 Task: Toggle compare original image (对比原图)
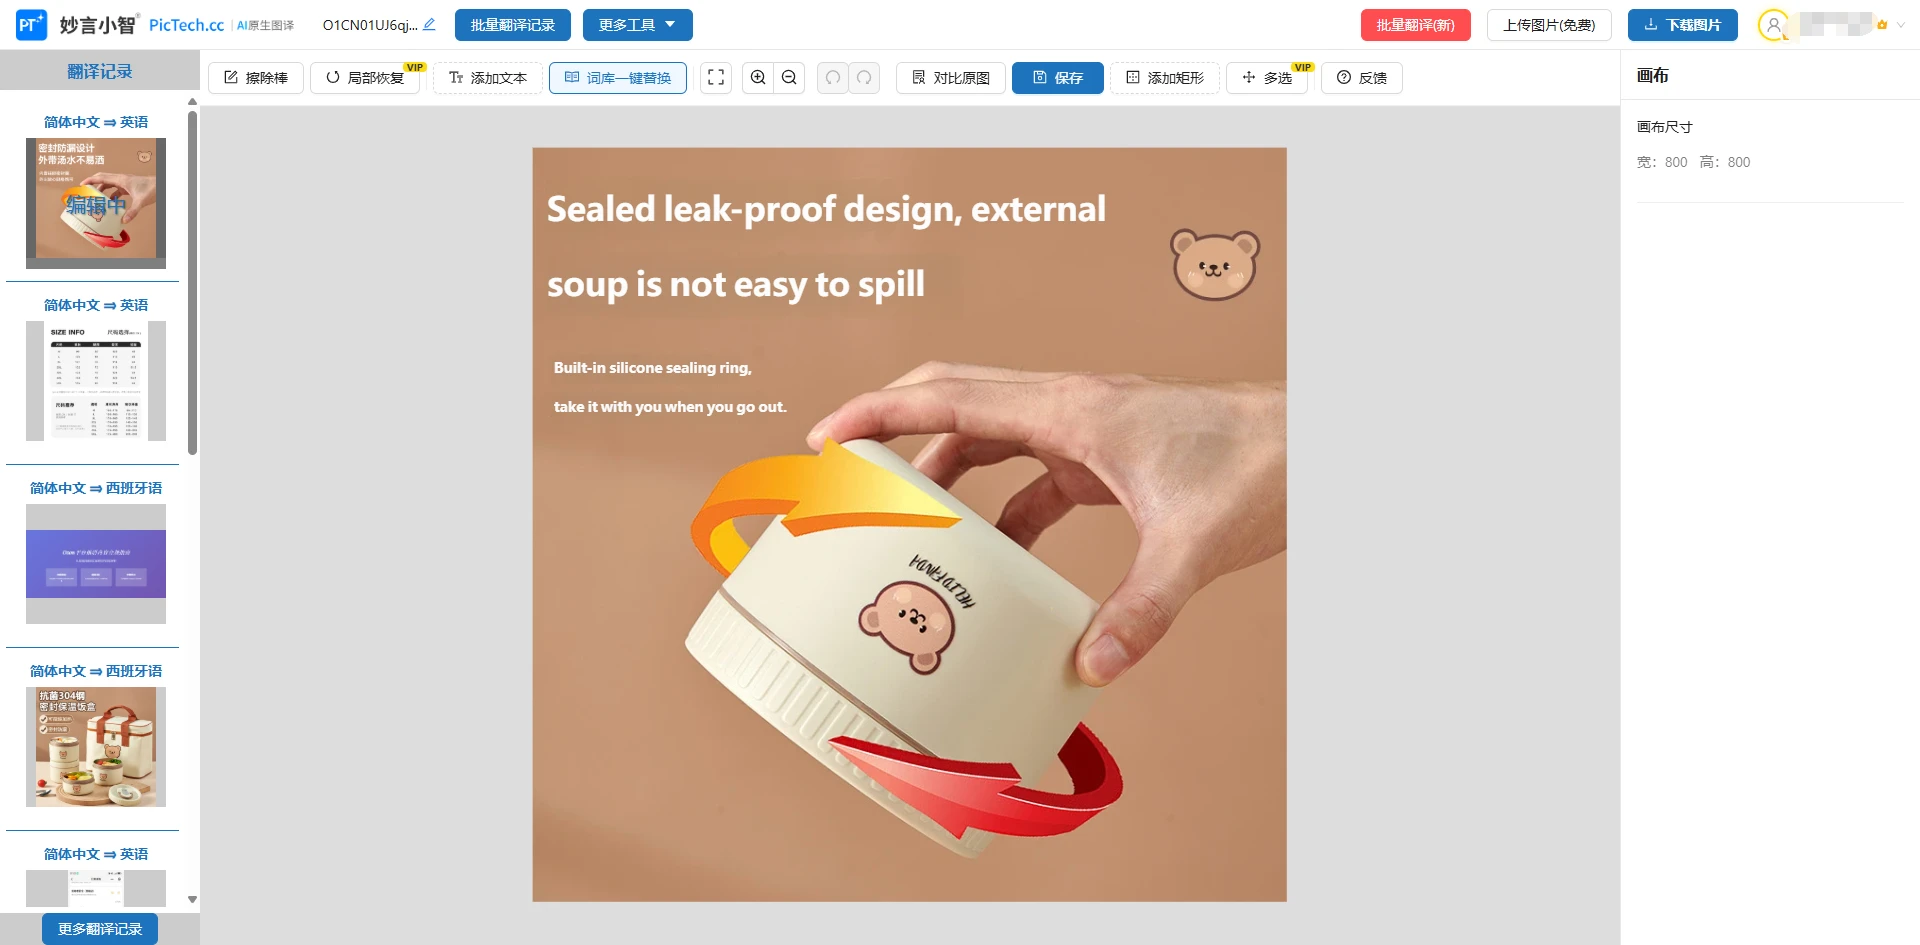coord(950,78)
